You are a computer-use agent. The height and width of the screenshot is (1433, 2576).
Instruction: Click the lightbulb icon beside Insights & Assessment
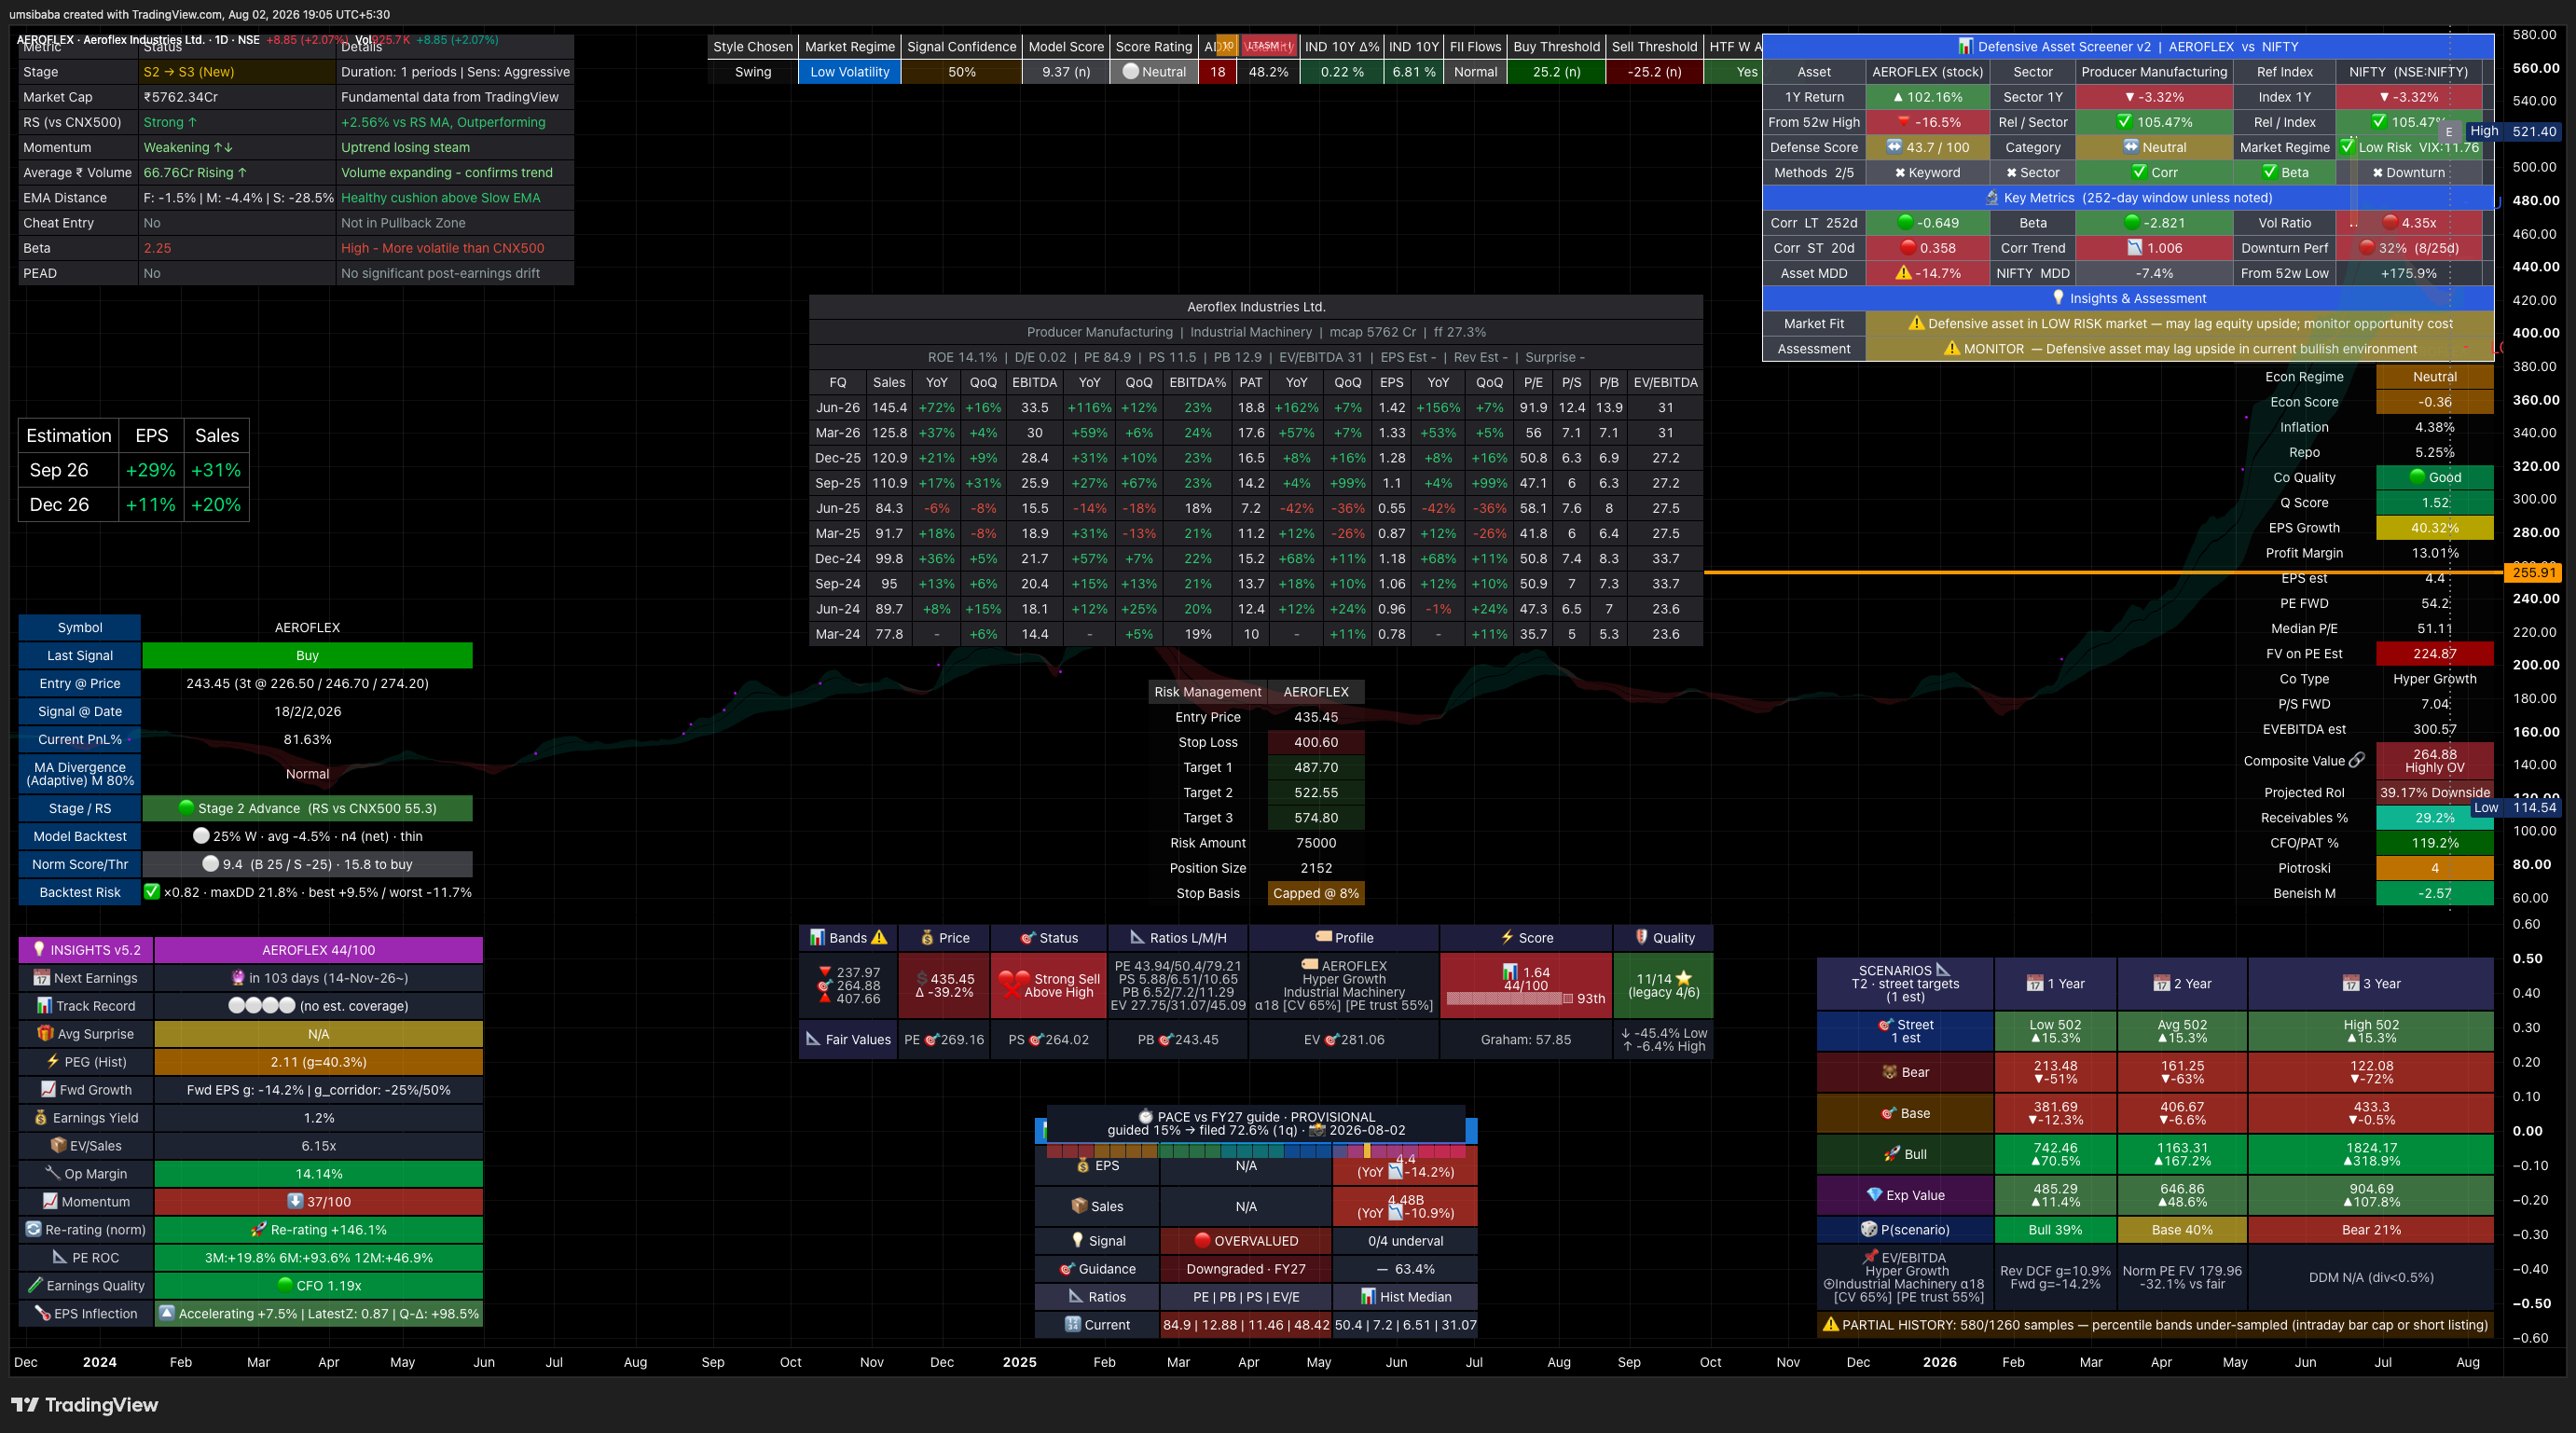2058,297
